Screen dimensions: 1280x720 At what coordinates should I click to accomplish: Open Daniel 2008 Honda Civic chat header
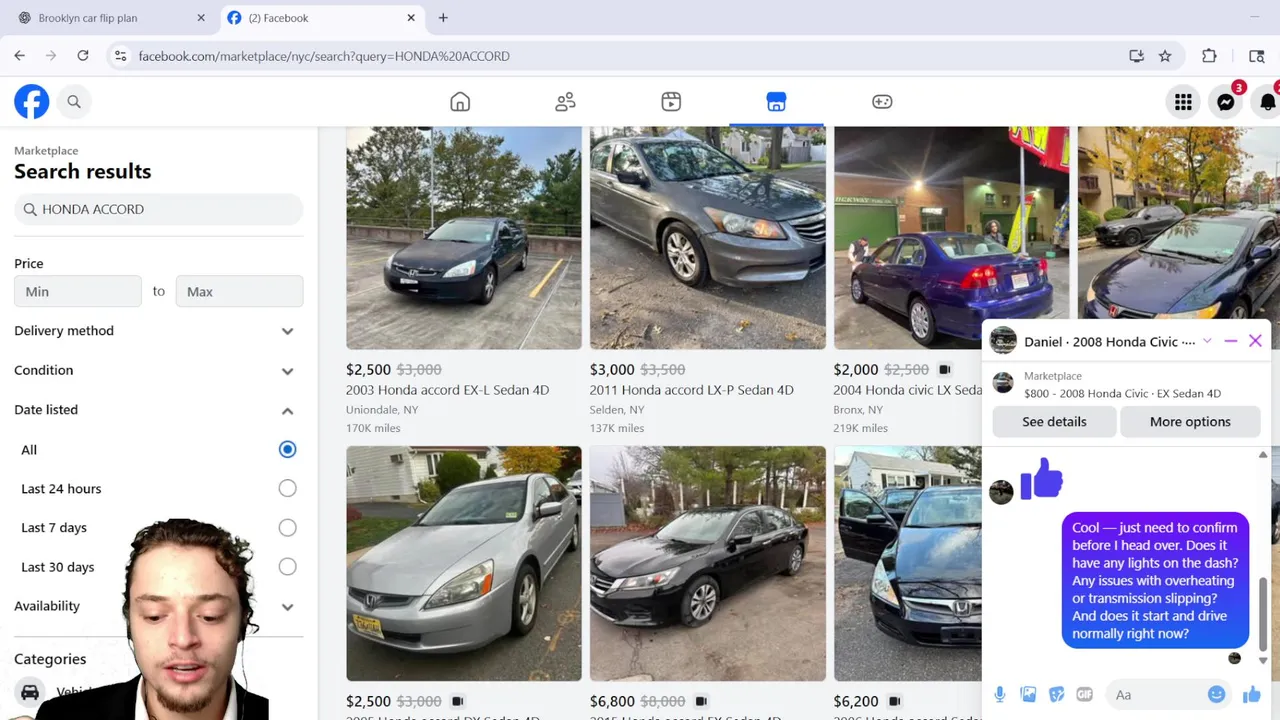click(1109, 341)
